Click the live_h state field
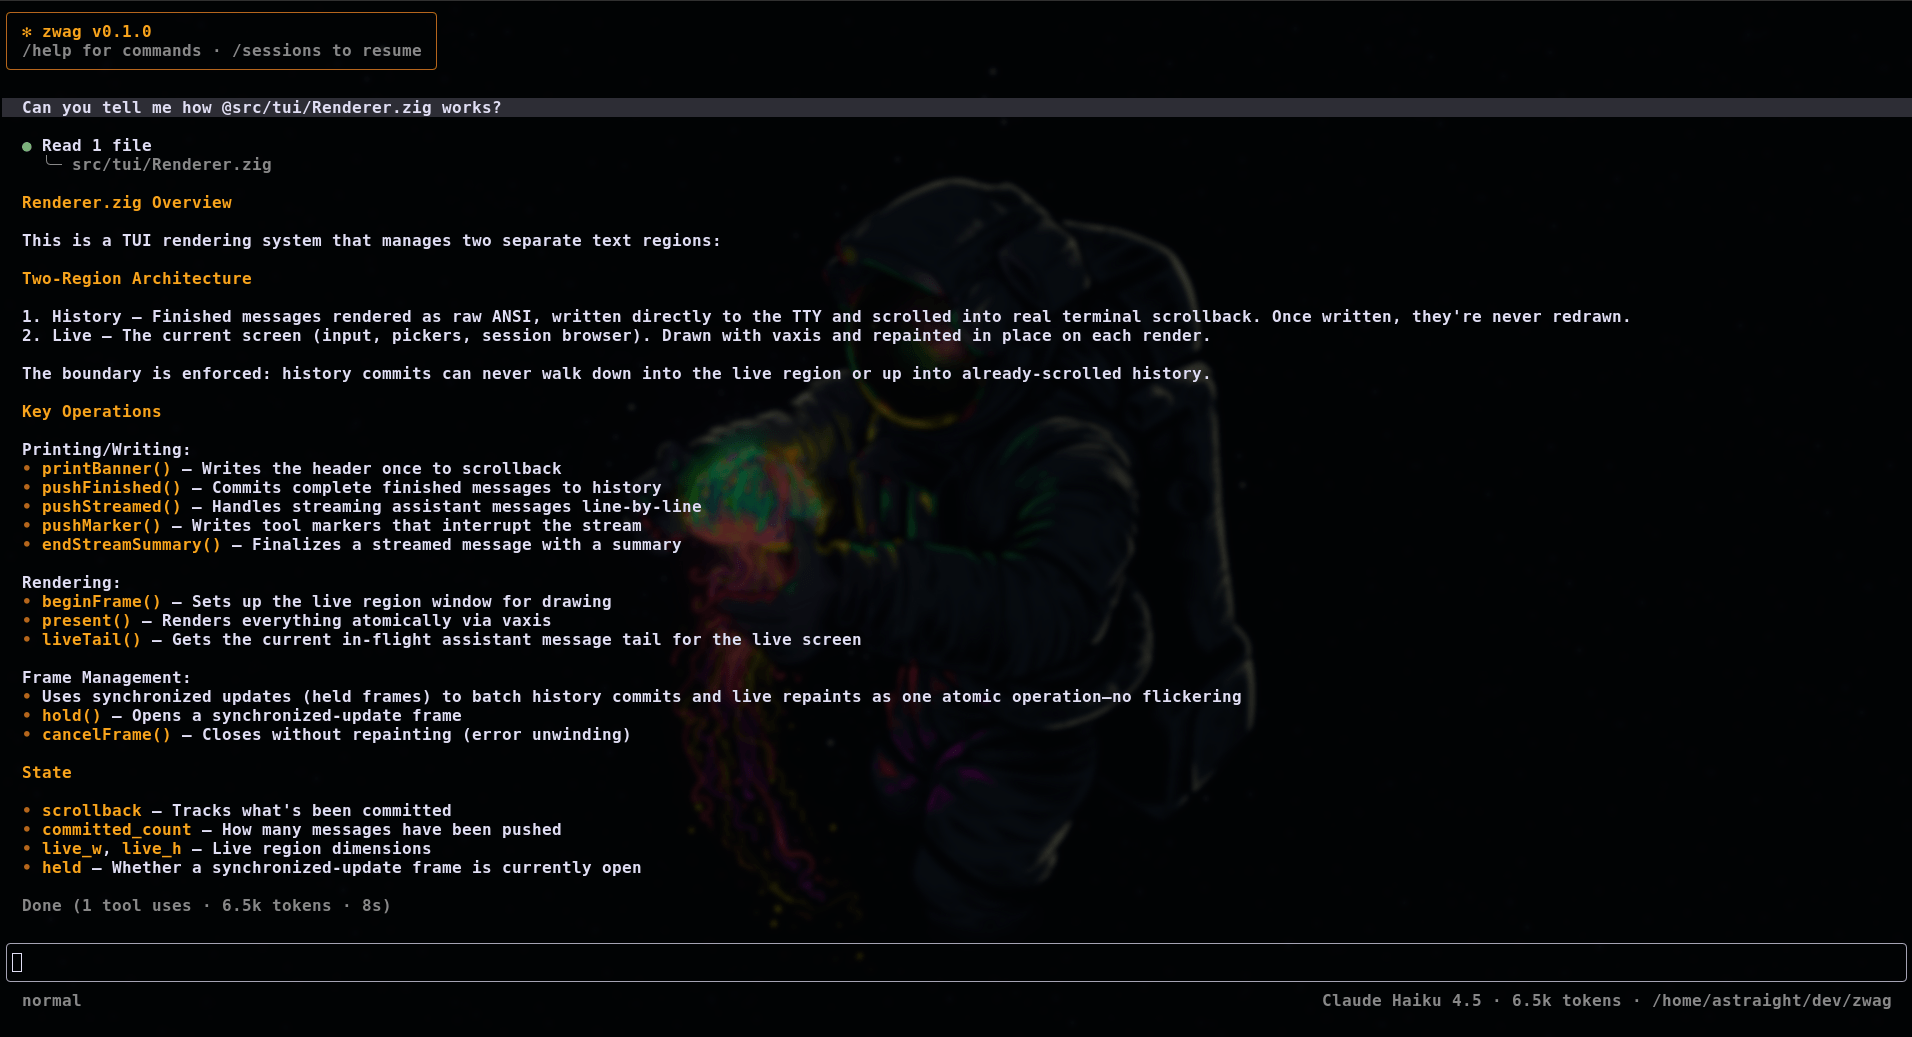 tap(151, 849)
